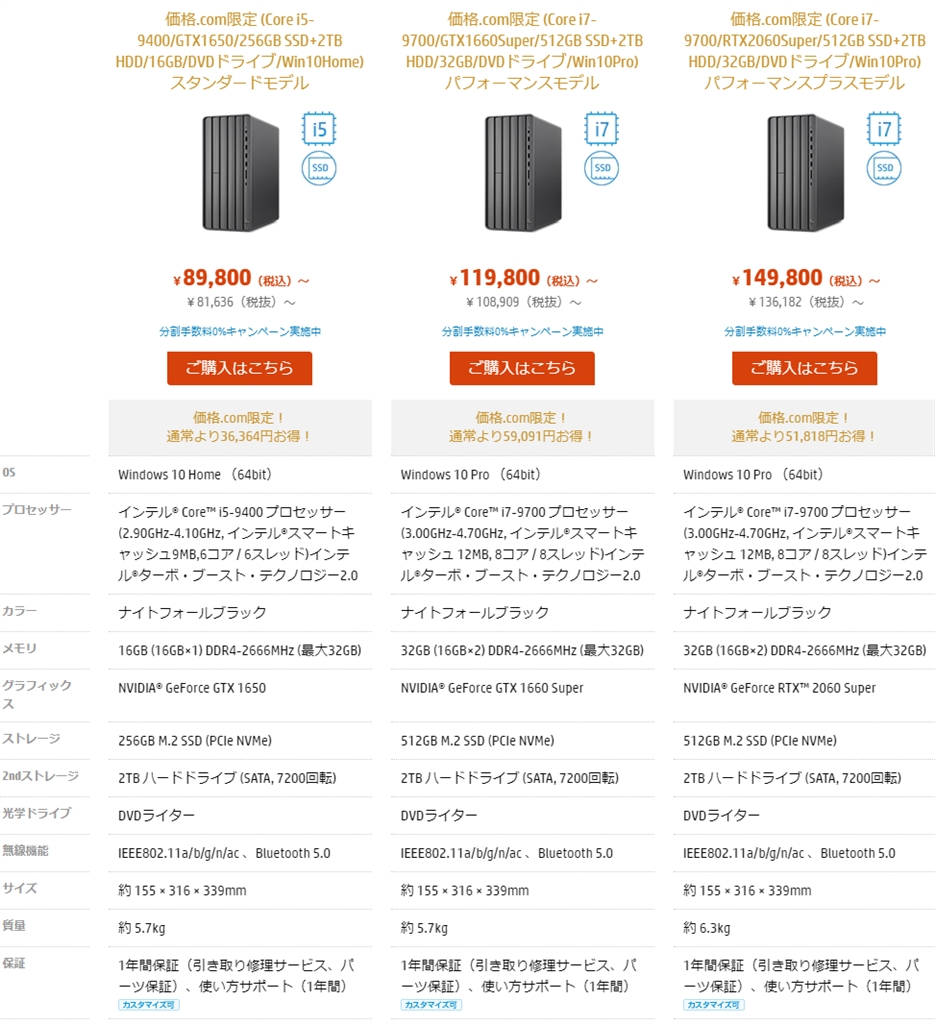Click the GTX1660Super performance model title

pos(522,51)
